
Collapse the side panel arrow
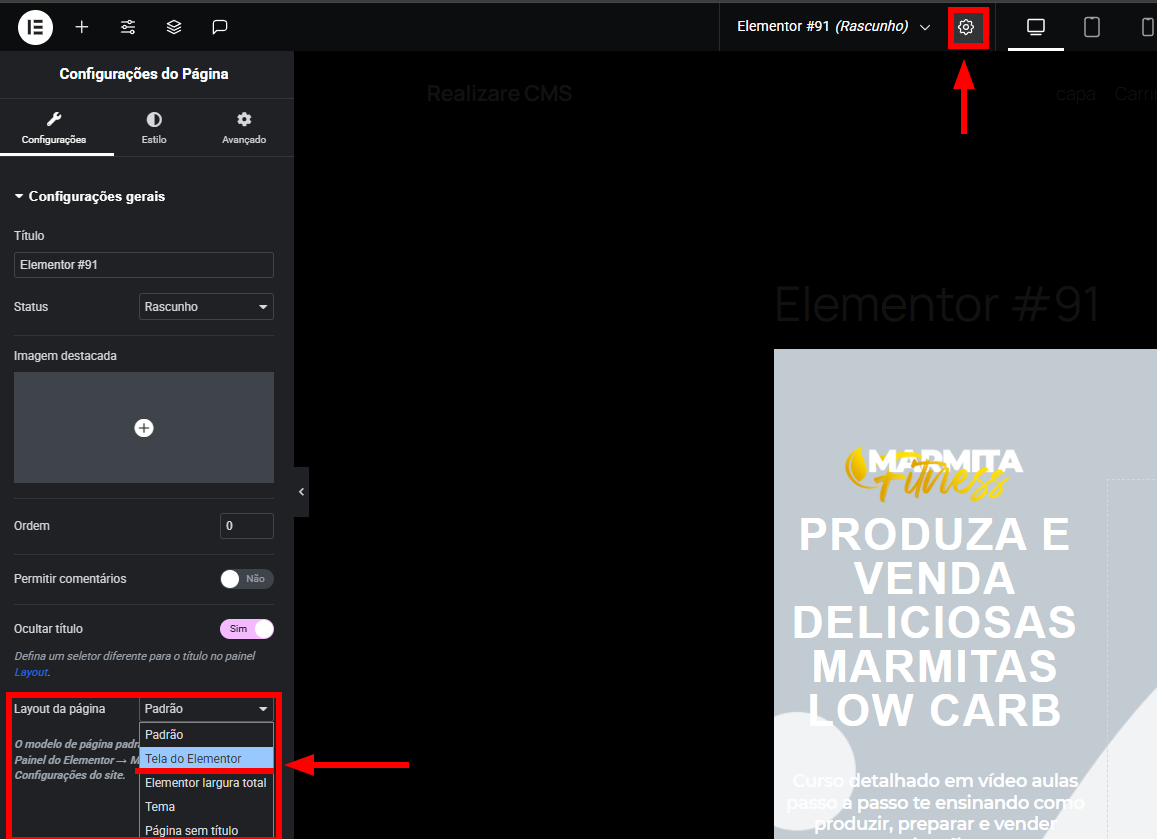click(x=301, y=491)
